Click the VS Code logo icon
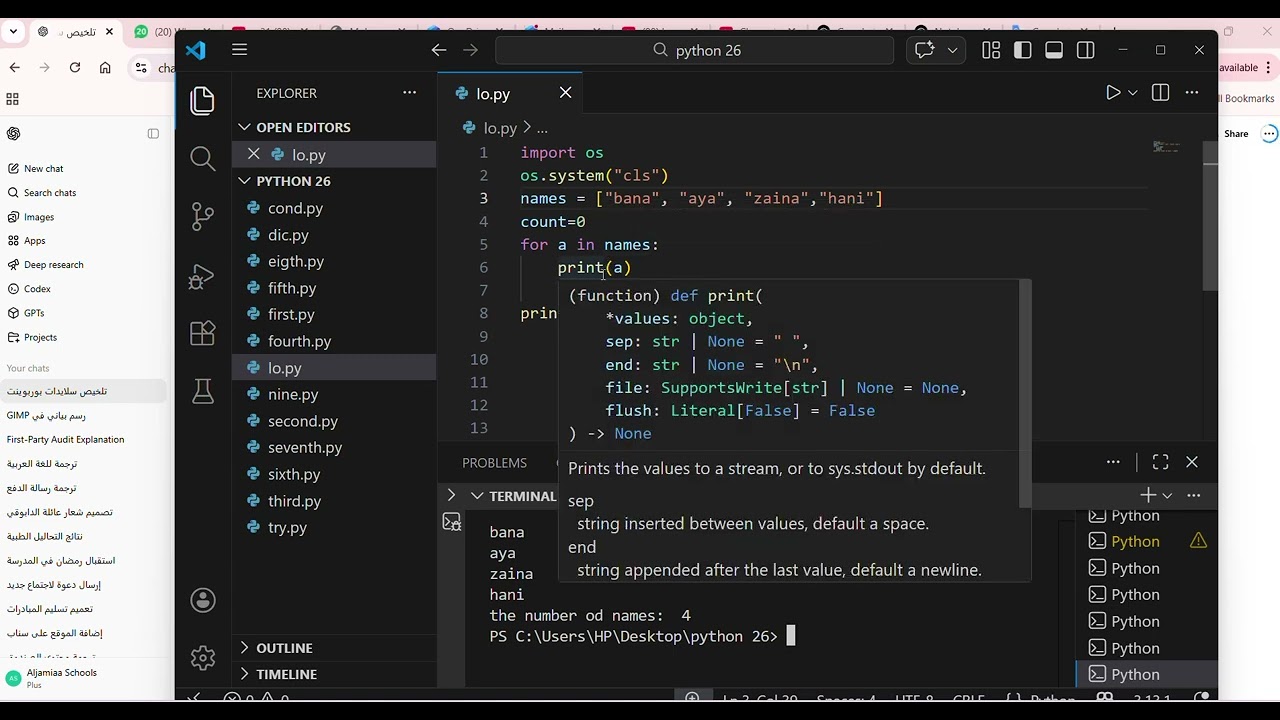This screenshot has width=1280, height=720. [x=196, y=50]
